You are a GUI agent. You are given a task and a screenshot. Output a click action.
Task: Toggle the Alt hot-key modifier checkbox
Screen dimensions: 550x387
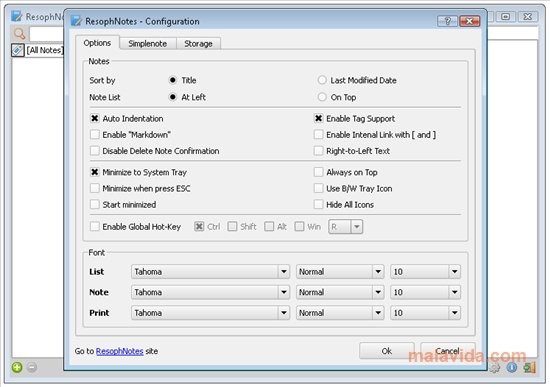(269, 227)
